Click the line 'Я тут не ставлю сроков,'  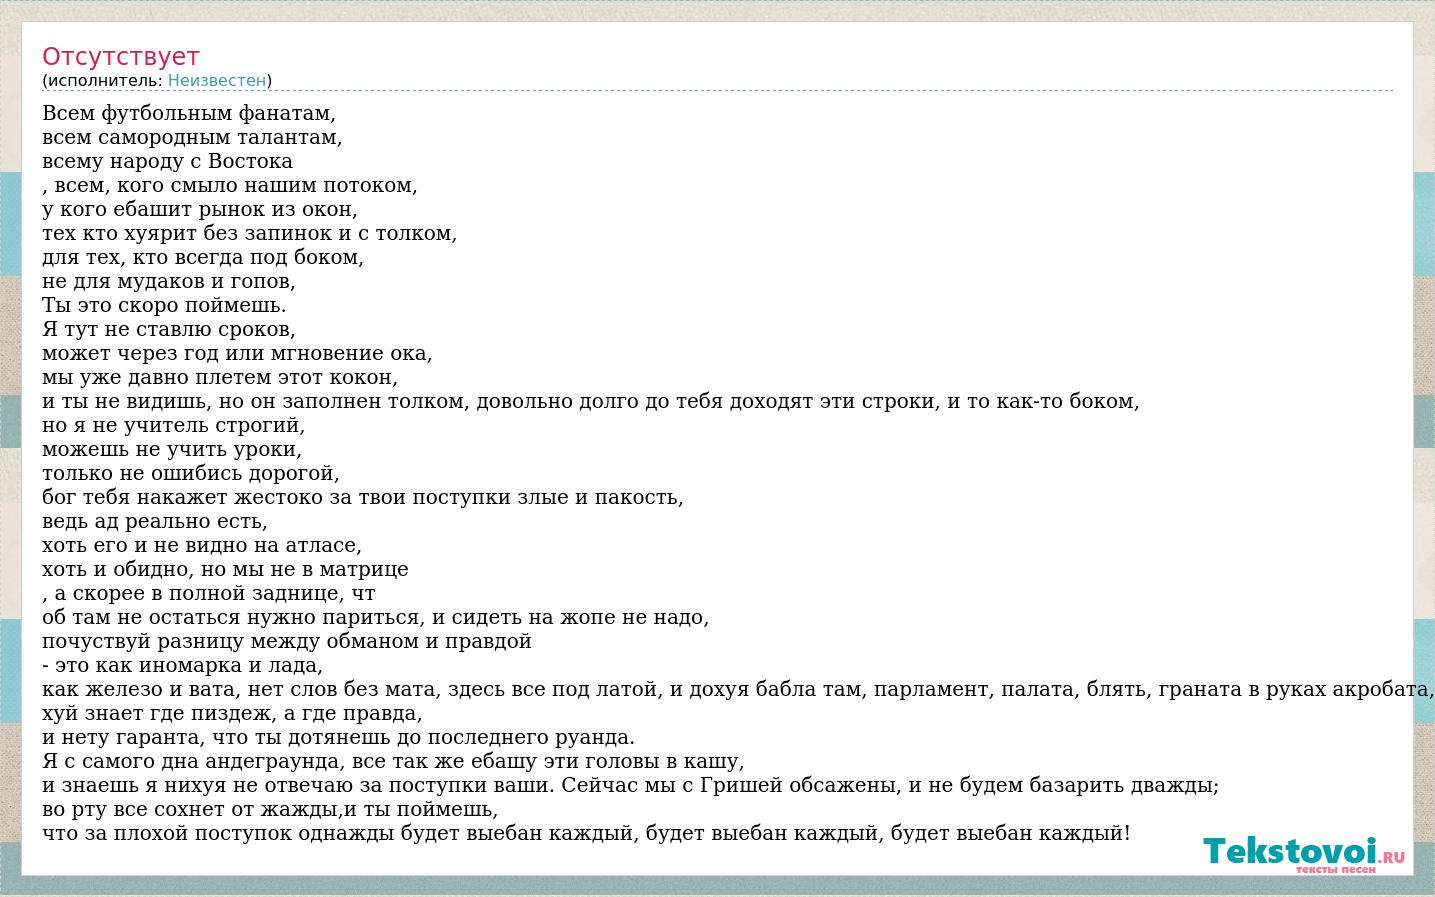(x=169, y=329)
